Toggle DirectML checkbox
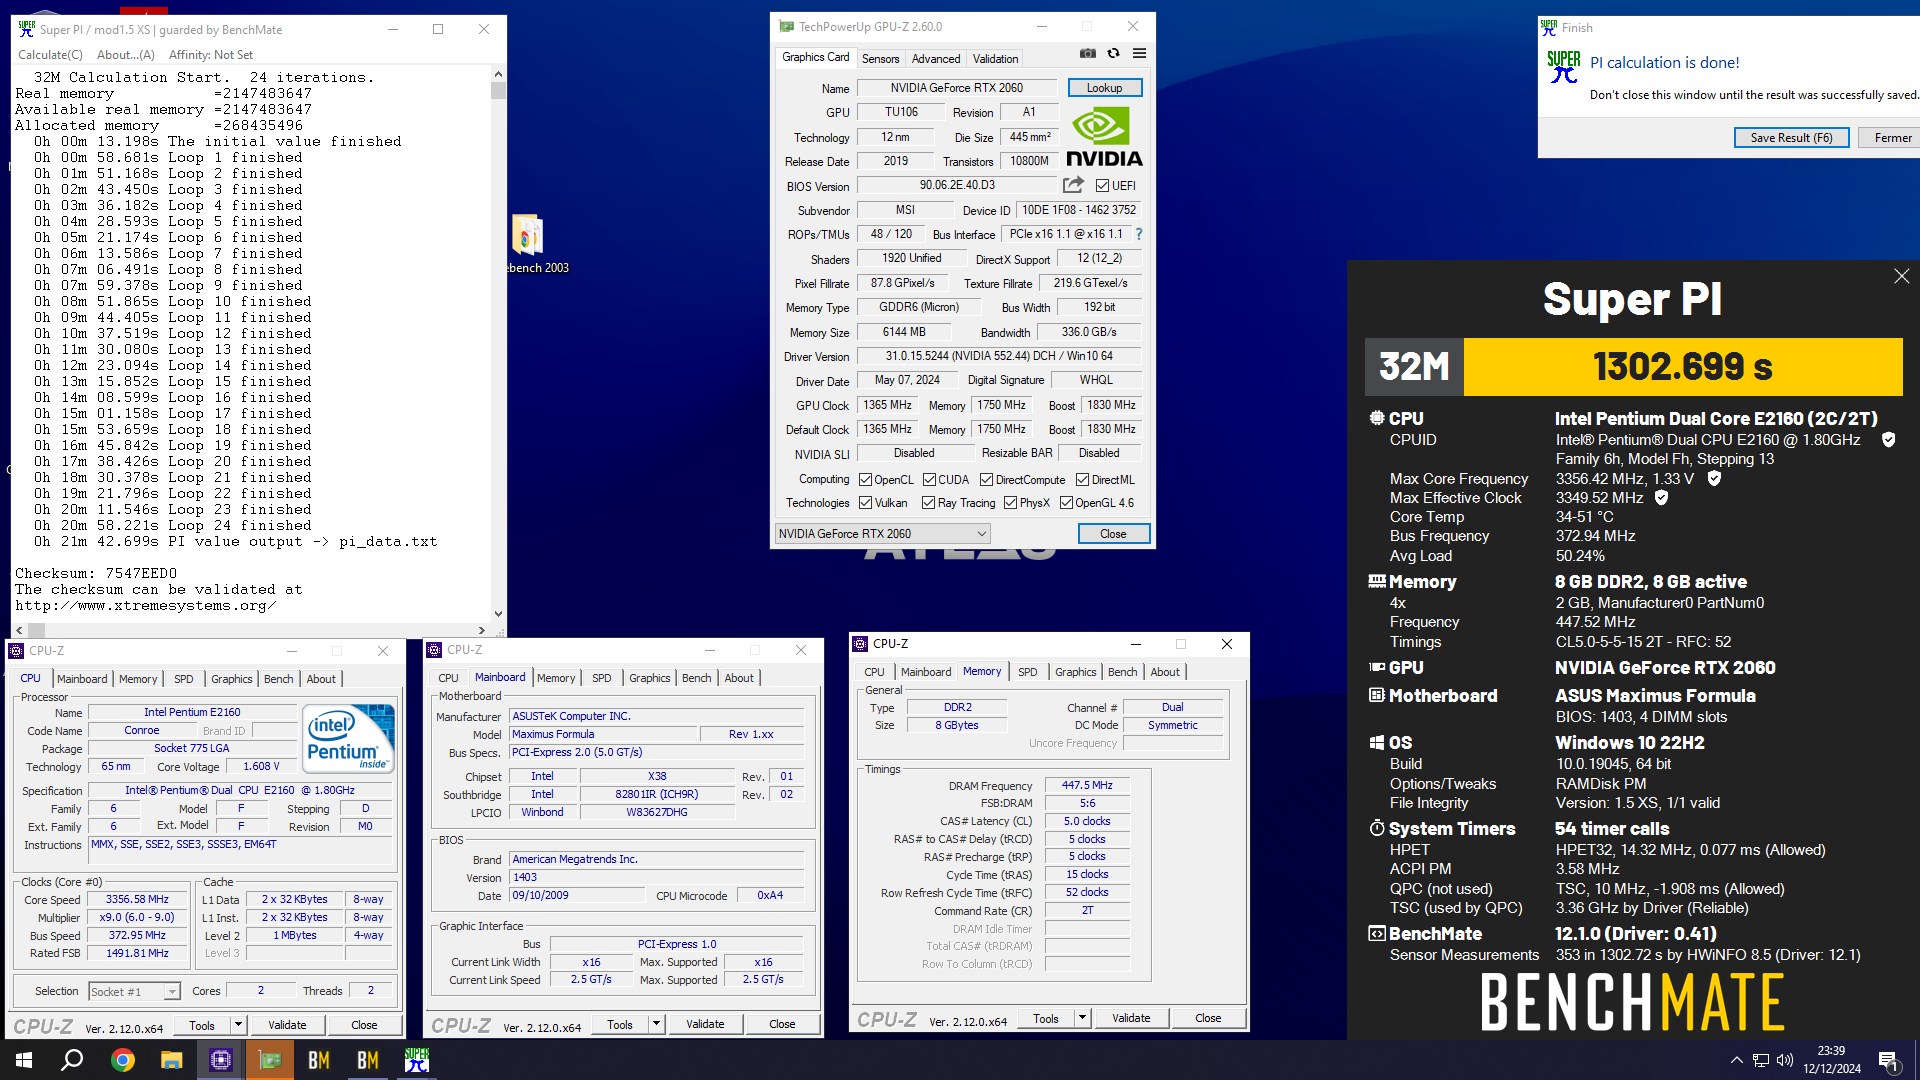Image resolution: width=1920 pixels, height=1080 pixels. (x=1082, y=480)
